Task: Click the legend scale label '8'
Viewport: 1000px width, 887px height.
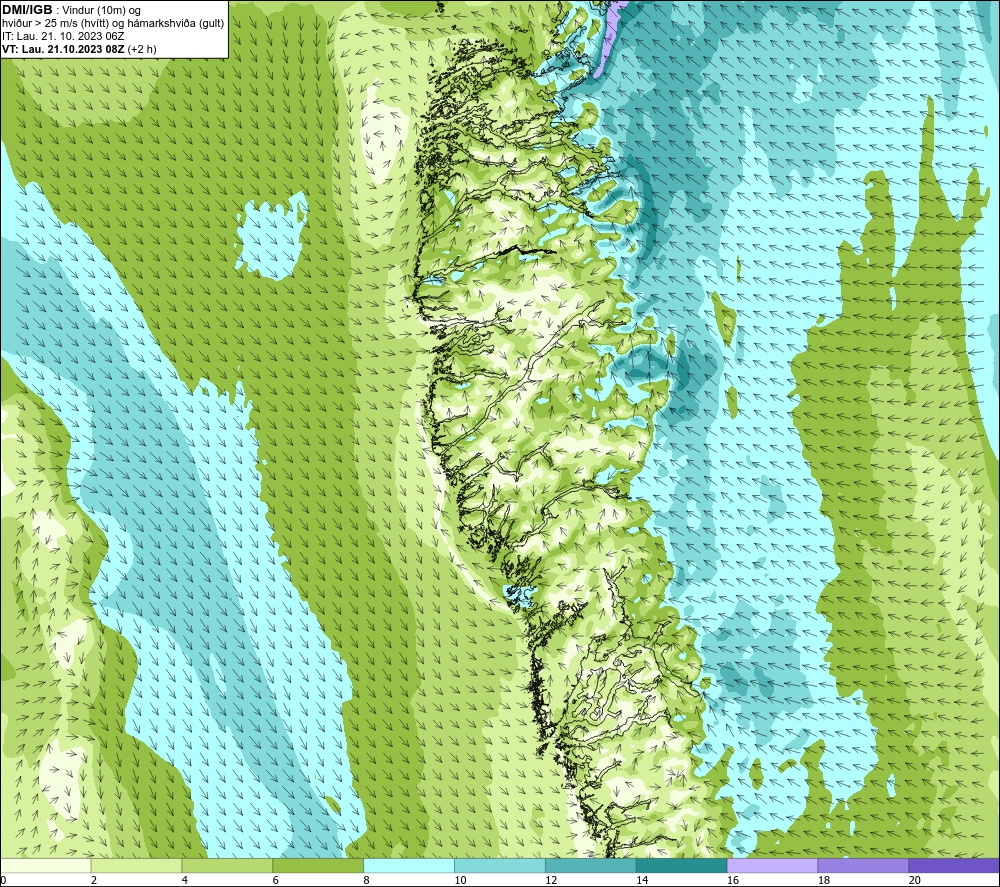Action: (x=366, y=880)
